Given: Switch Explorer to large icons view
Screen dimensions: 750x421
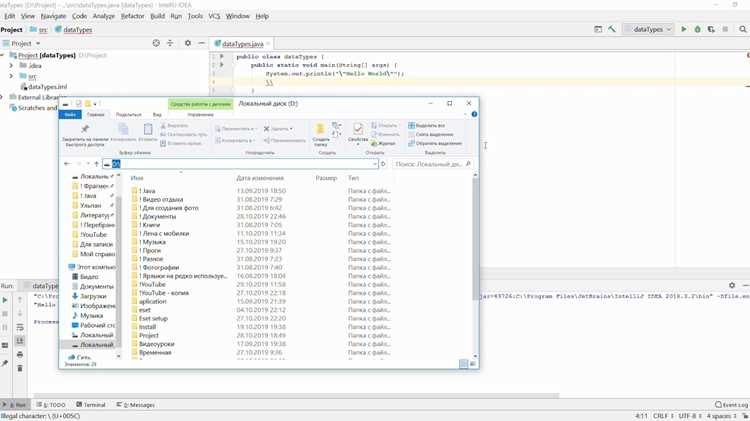Looking at the screenshot, I should pos(473,364).
